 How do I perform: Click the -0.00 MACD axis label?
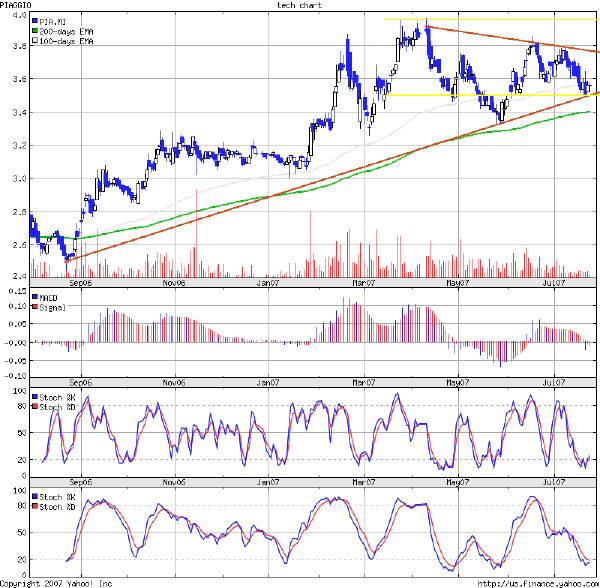click(16, 343)
